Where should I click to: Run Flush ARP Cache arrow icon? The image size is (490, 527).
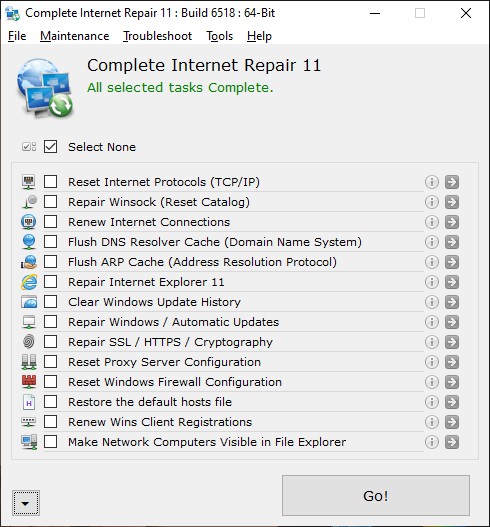point(452,262)
